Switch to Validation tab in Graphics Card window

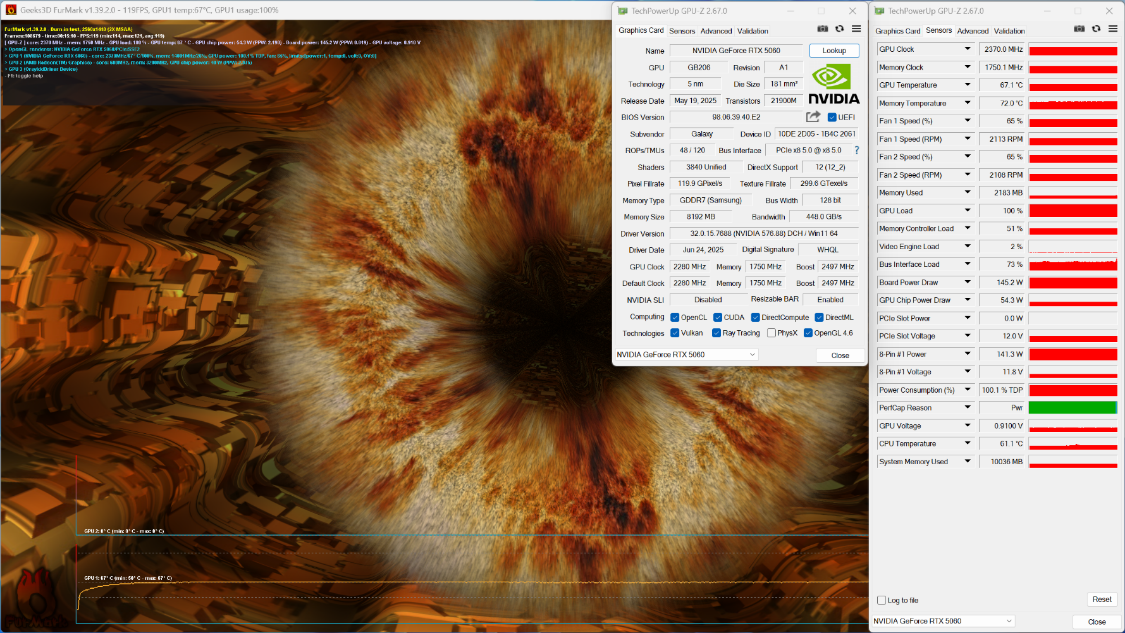(x=753, y=31)
